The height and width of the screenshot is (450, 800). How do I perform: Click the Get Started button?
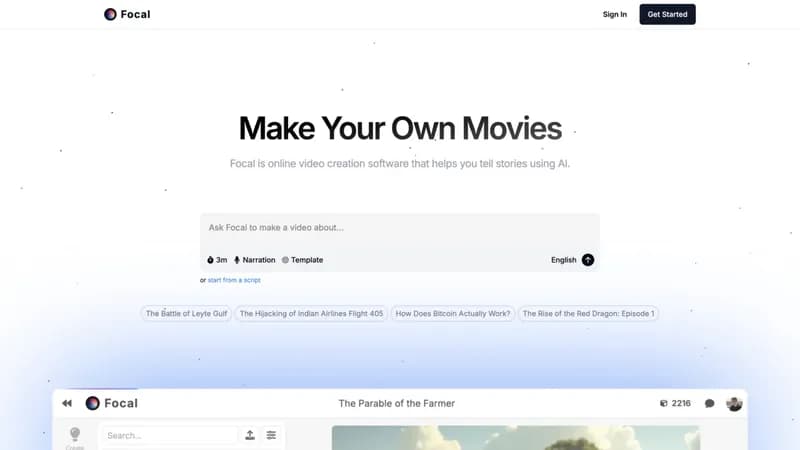pyautogui.click(x=667, y=14)
